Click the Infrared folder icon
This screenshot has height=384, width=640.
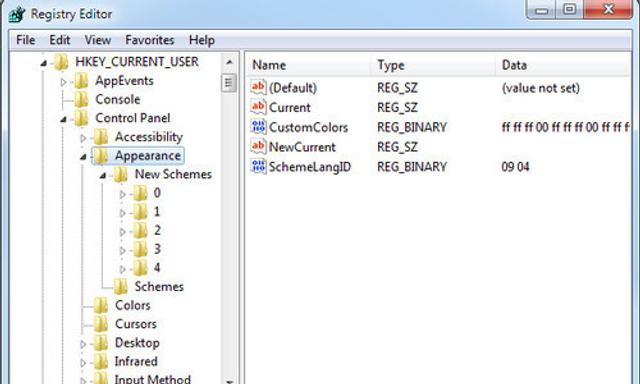[x=100, y=362]
